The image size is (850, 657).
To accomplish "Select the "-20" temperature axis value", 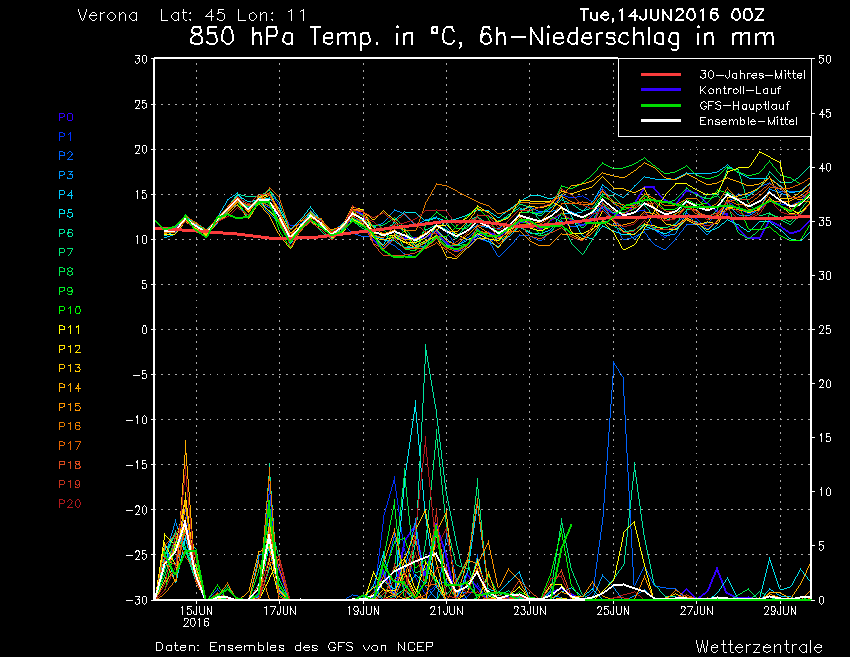I will [x=137, y=510].
